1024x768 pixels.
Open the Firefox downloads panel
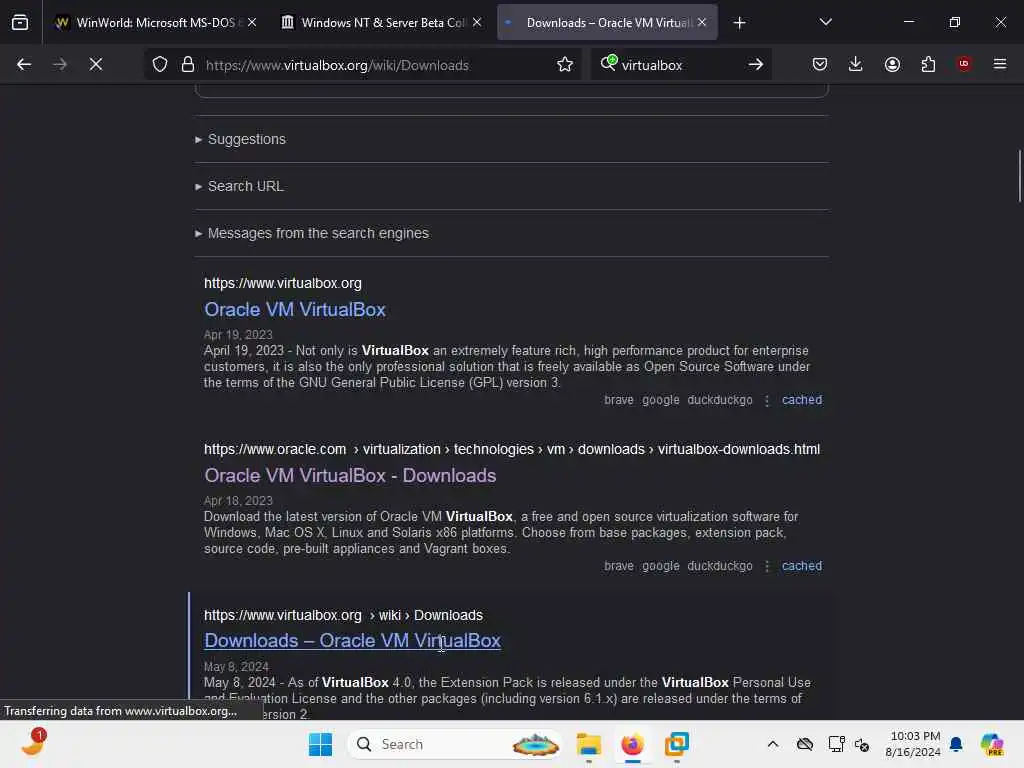(x=856, y=65)
